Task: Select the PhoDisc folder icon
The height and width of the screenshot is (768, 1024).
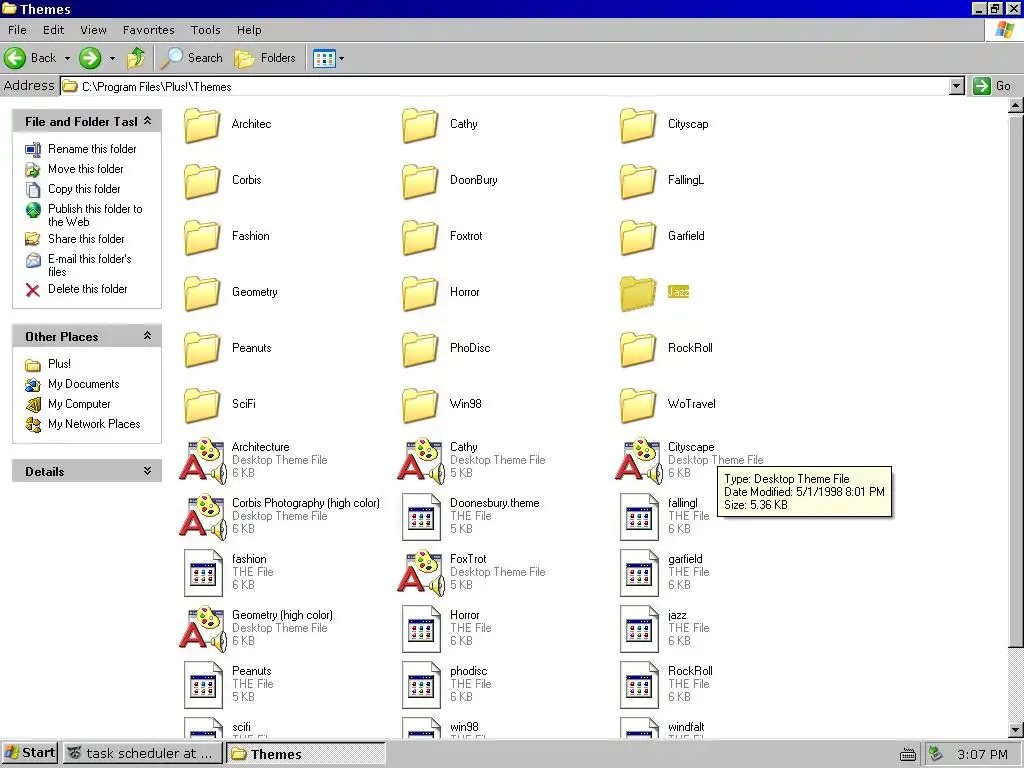Action: tap(420, 349)
